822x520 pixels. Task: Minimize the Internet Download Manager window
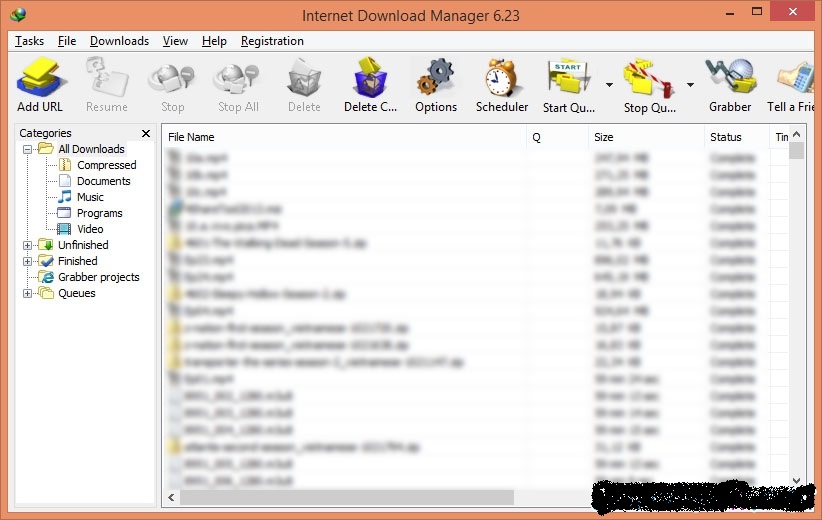[x=730, y=13]
